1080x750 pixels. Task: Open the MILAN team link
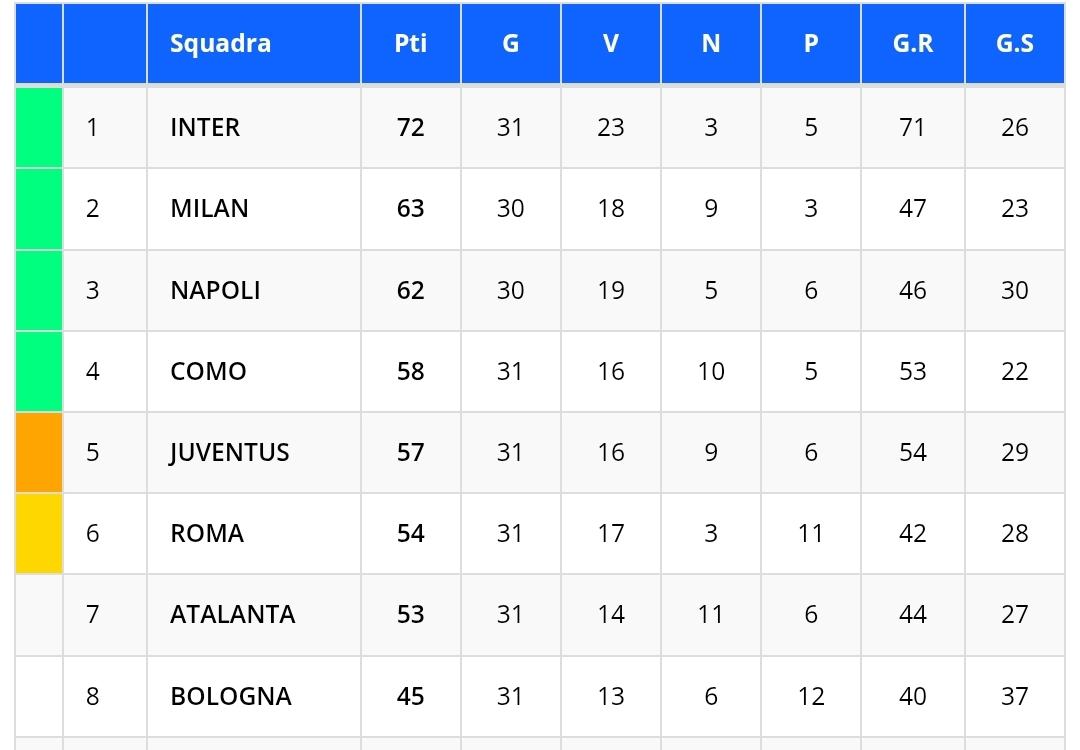pos(209,208)
